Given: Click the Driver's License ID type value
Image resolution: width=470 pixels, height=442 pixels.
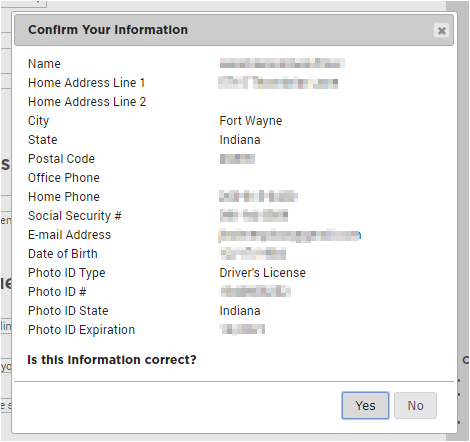Looking at the screenshot, I should tap(262, 273).
